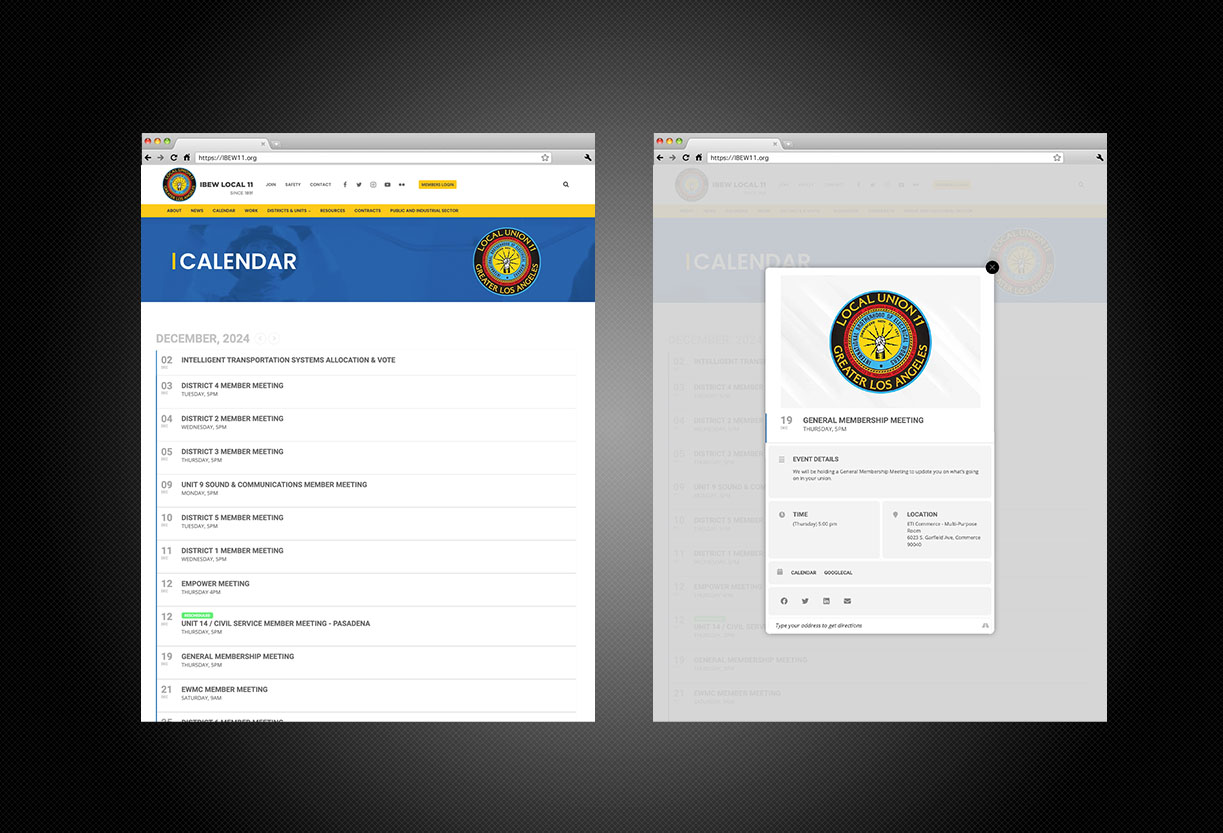Close the General Membership Meeting popup
The width and height of the screenshot is (1223, 833).
(x=992, y=267)
